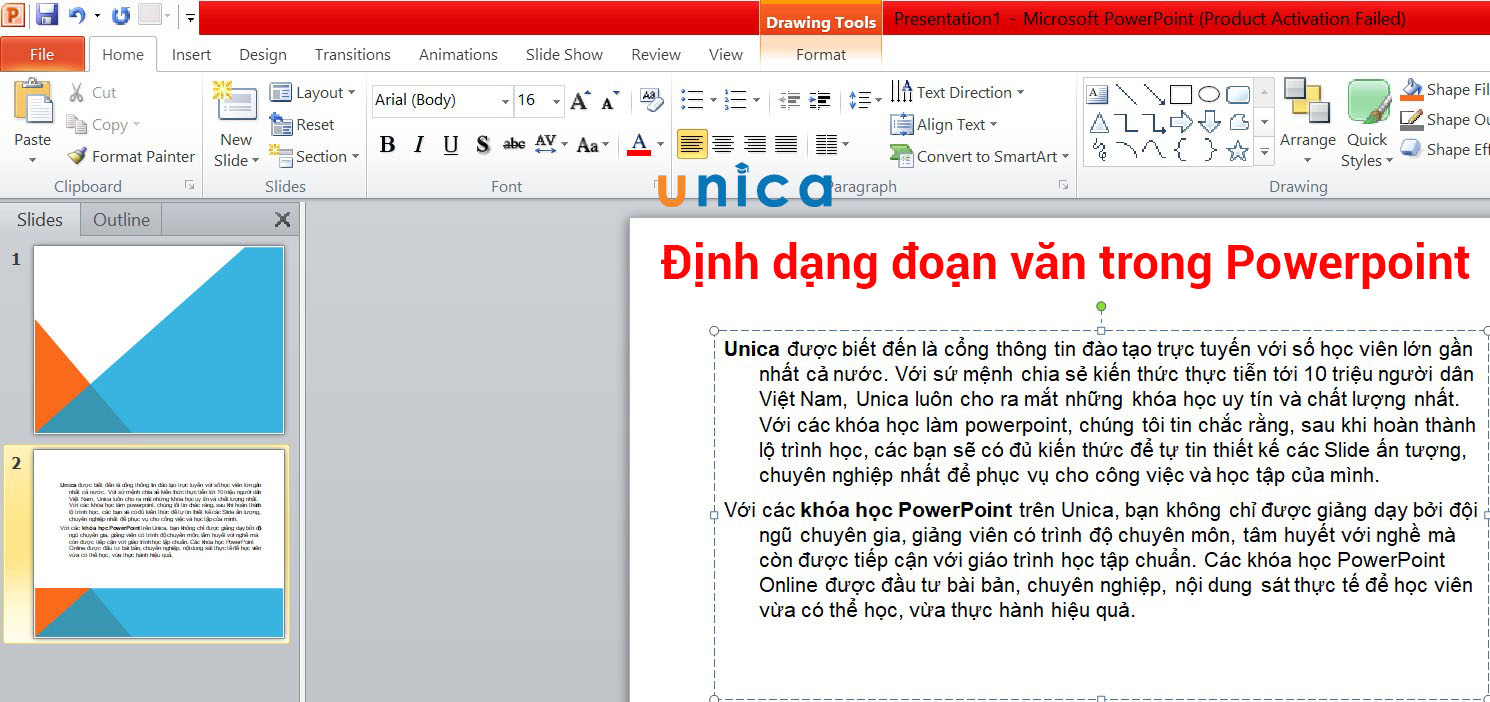Apply text shadow with the S icon
Screen dimensions: 1490x702
tap(482, 145)
